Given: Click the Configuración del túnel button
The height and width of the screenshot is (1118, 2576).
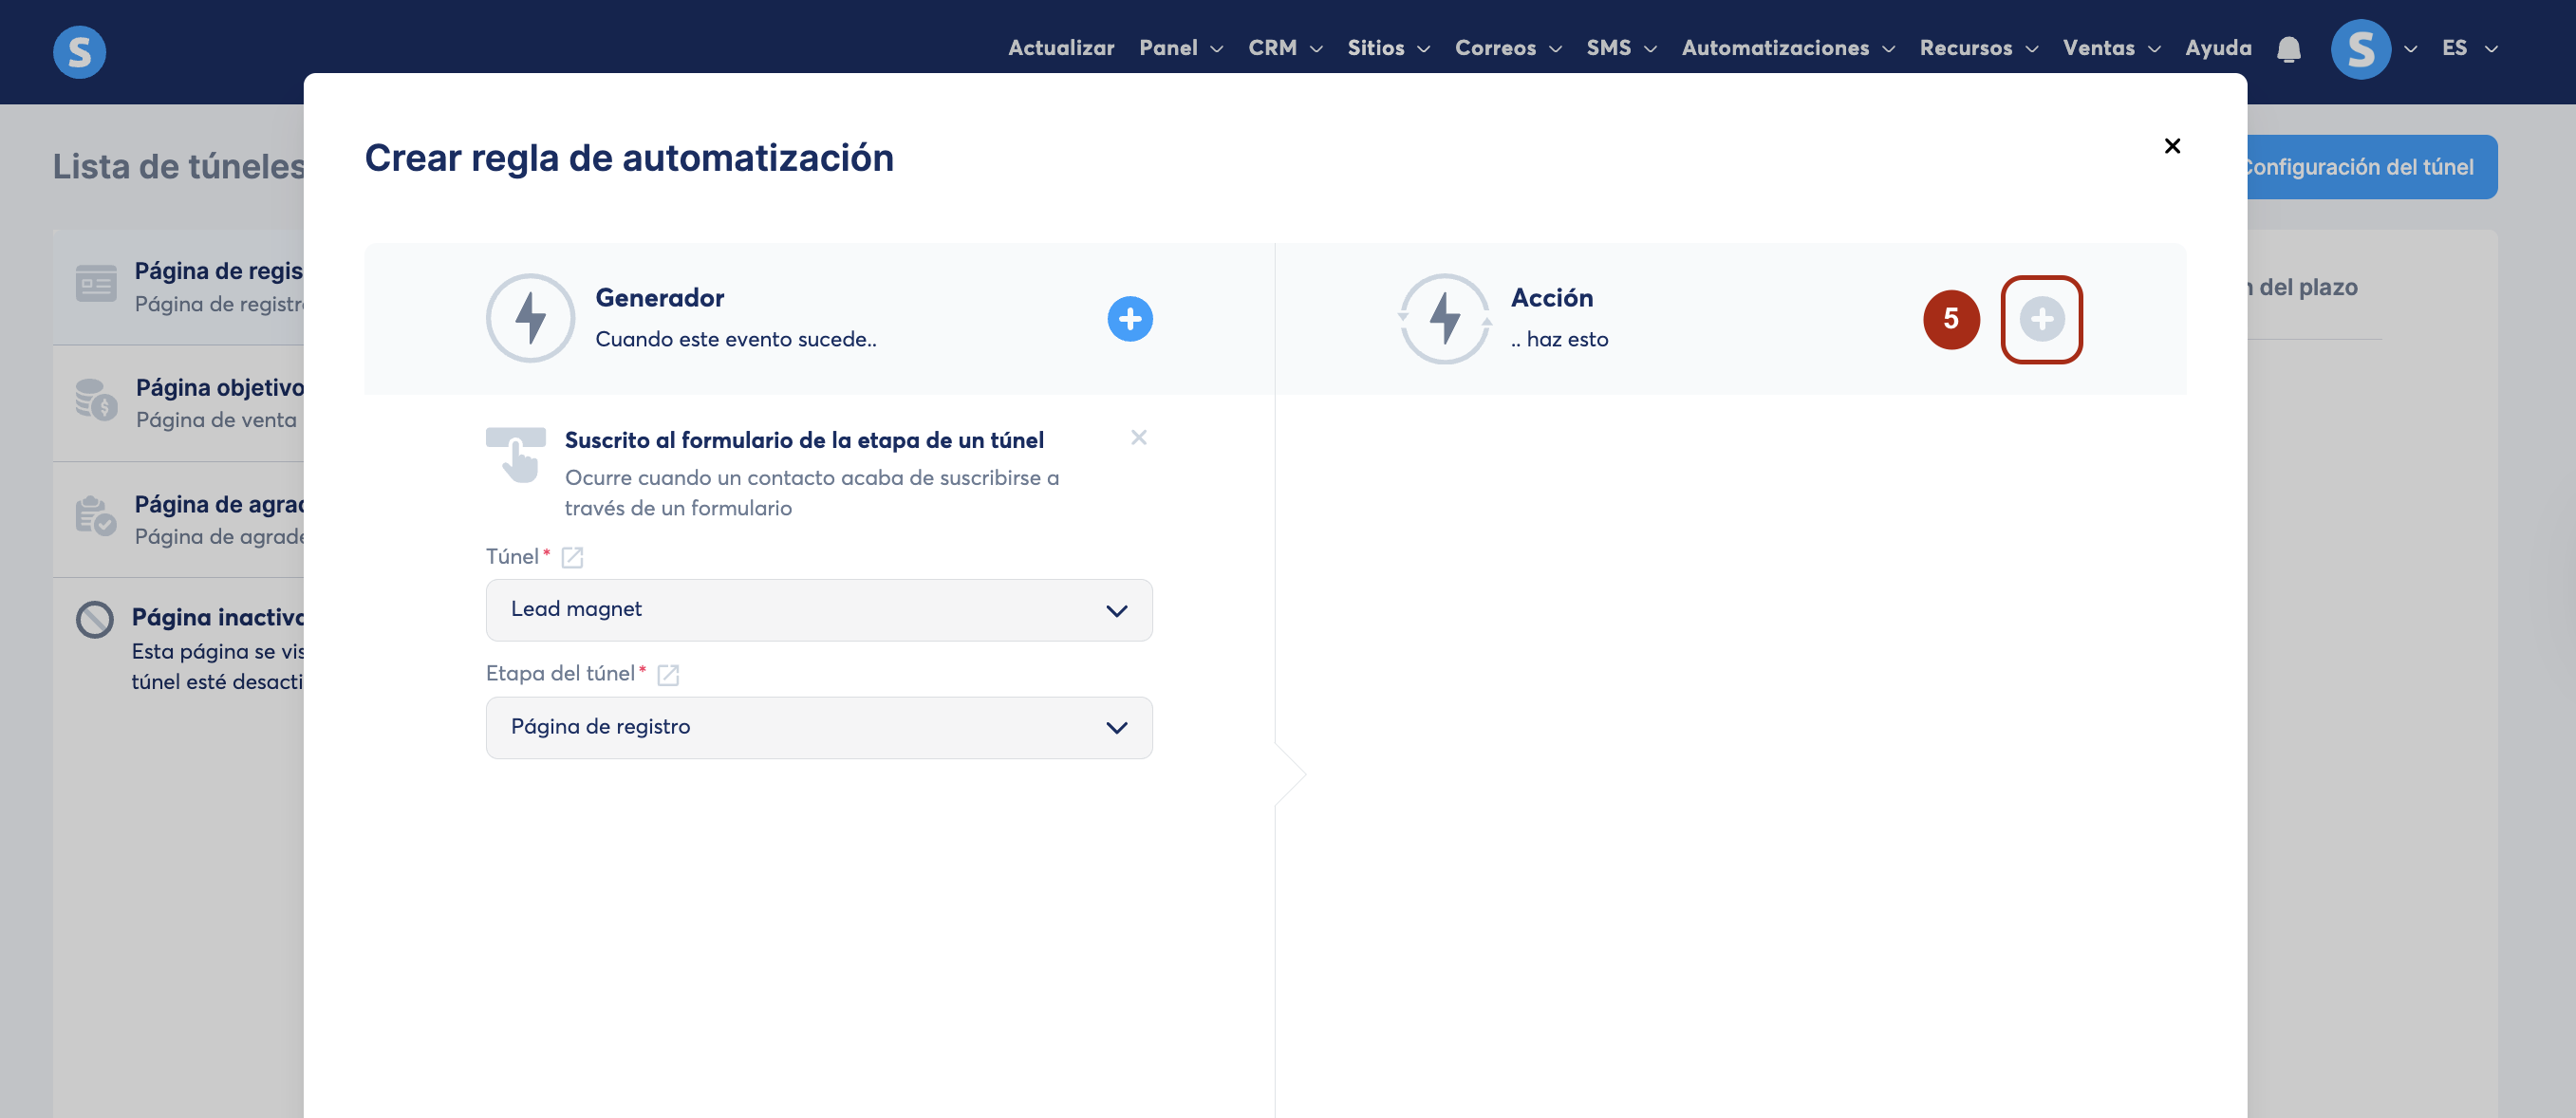Looking at the screenshot, I should pos(2370,167).
